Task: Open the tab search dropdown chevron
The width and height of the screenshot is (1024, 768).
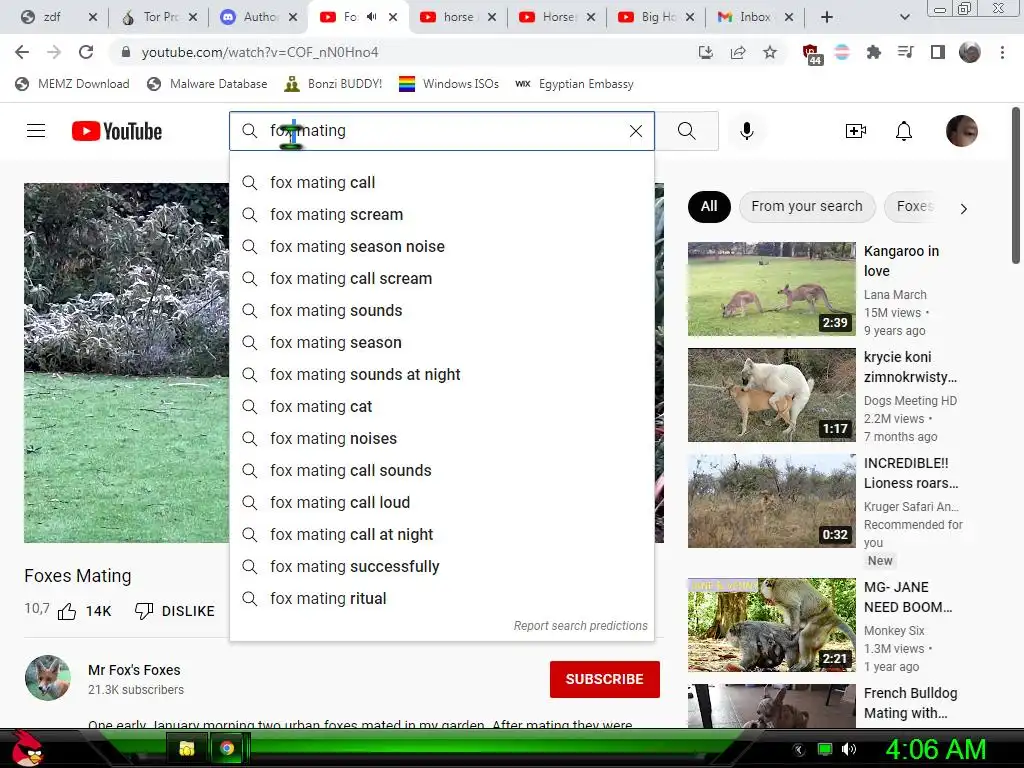Action: coord(904,17)
